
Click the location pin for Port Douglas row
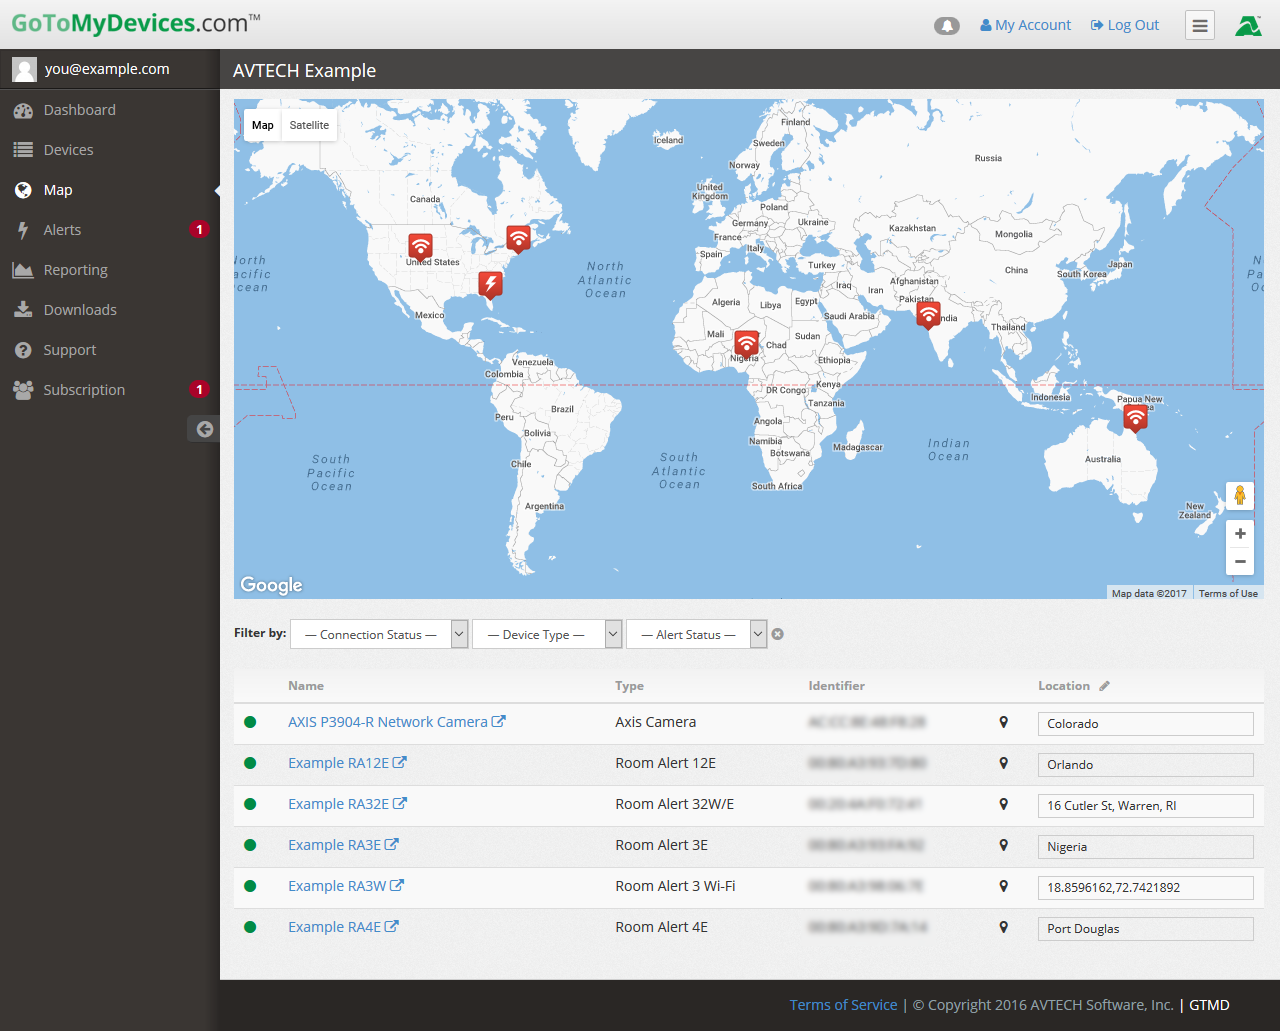pos(1004,927)
